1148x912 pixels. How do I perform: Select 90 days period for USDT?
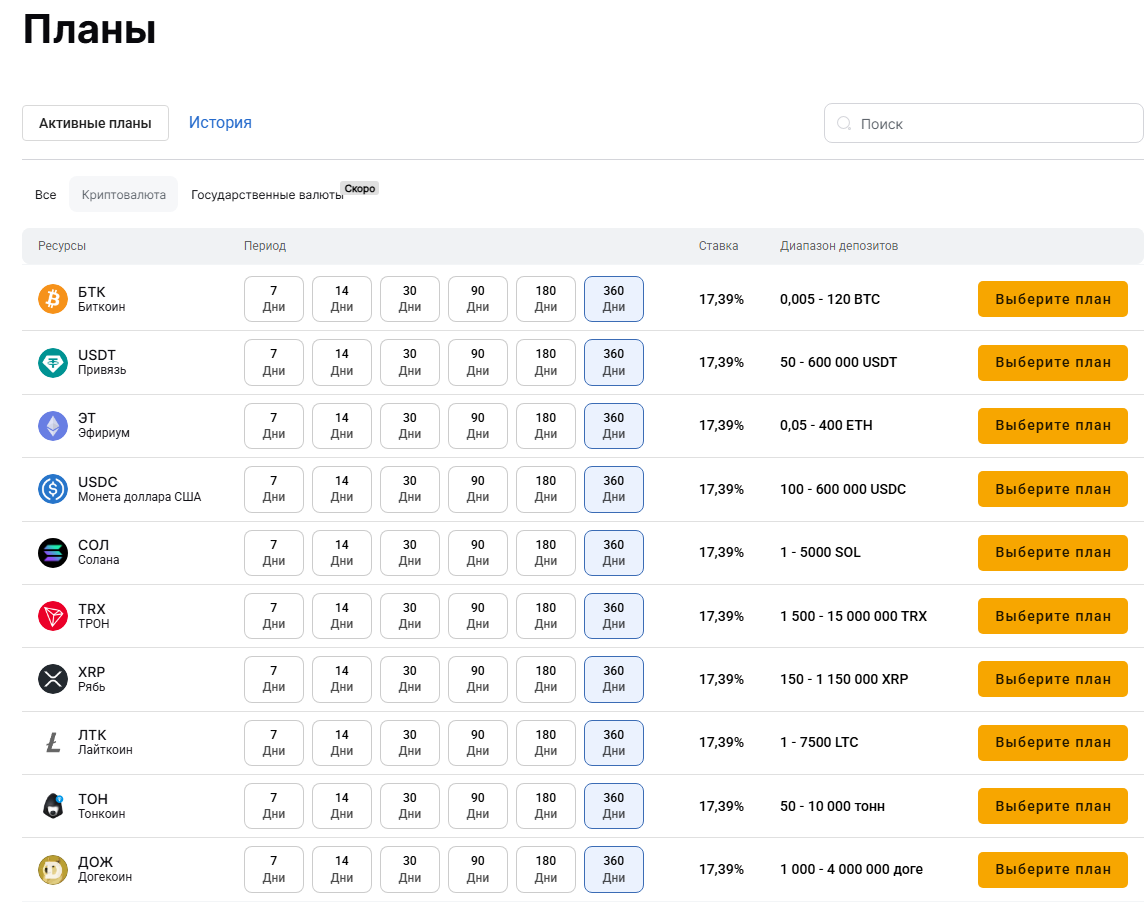(478, 362)
